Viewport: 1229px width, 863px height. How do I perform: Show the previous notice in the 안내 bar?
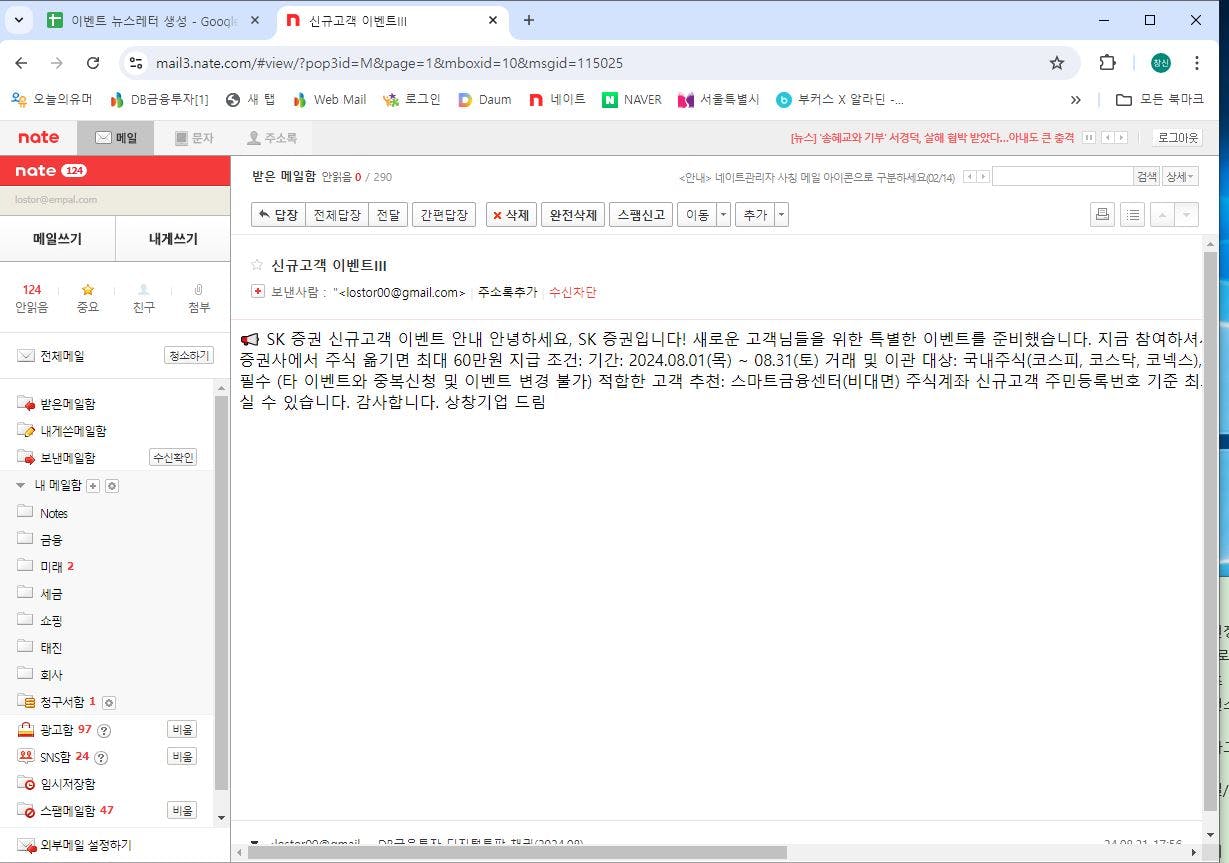click(x=968, y=177)
